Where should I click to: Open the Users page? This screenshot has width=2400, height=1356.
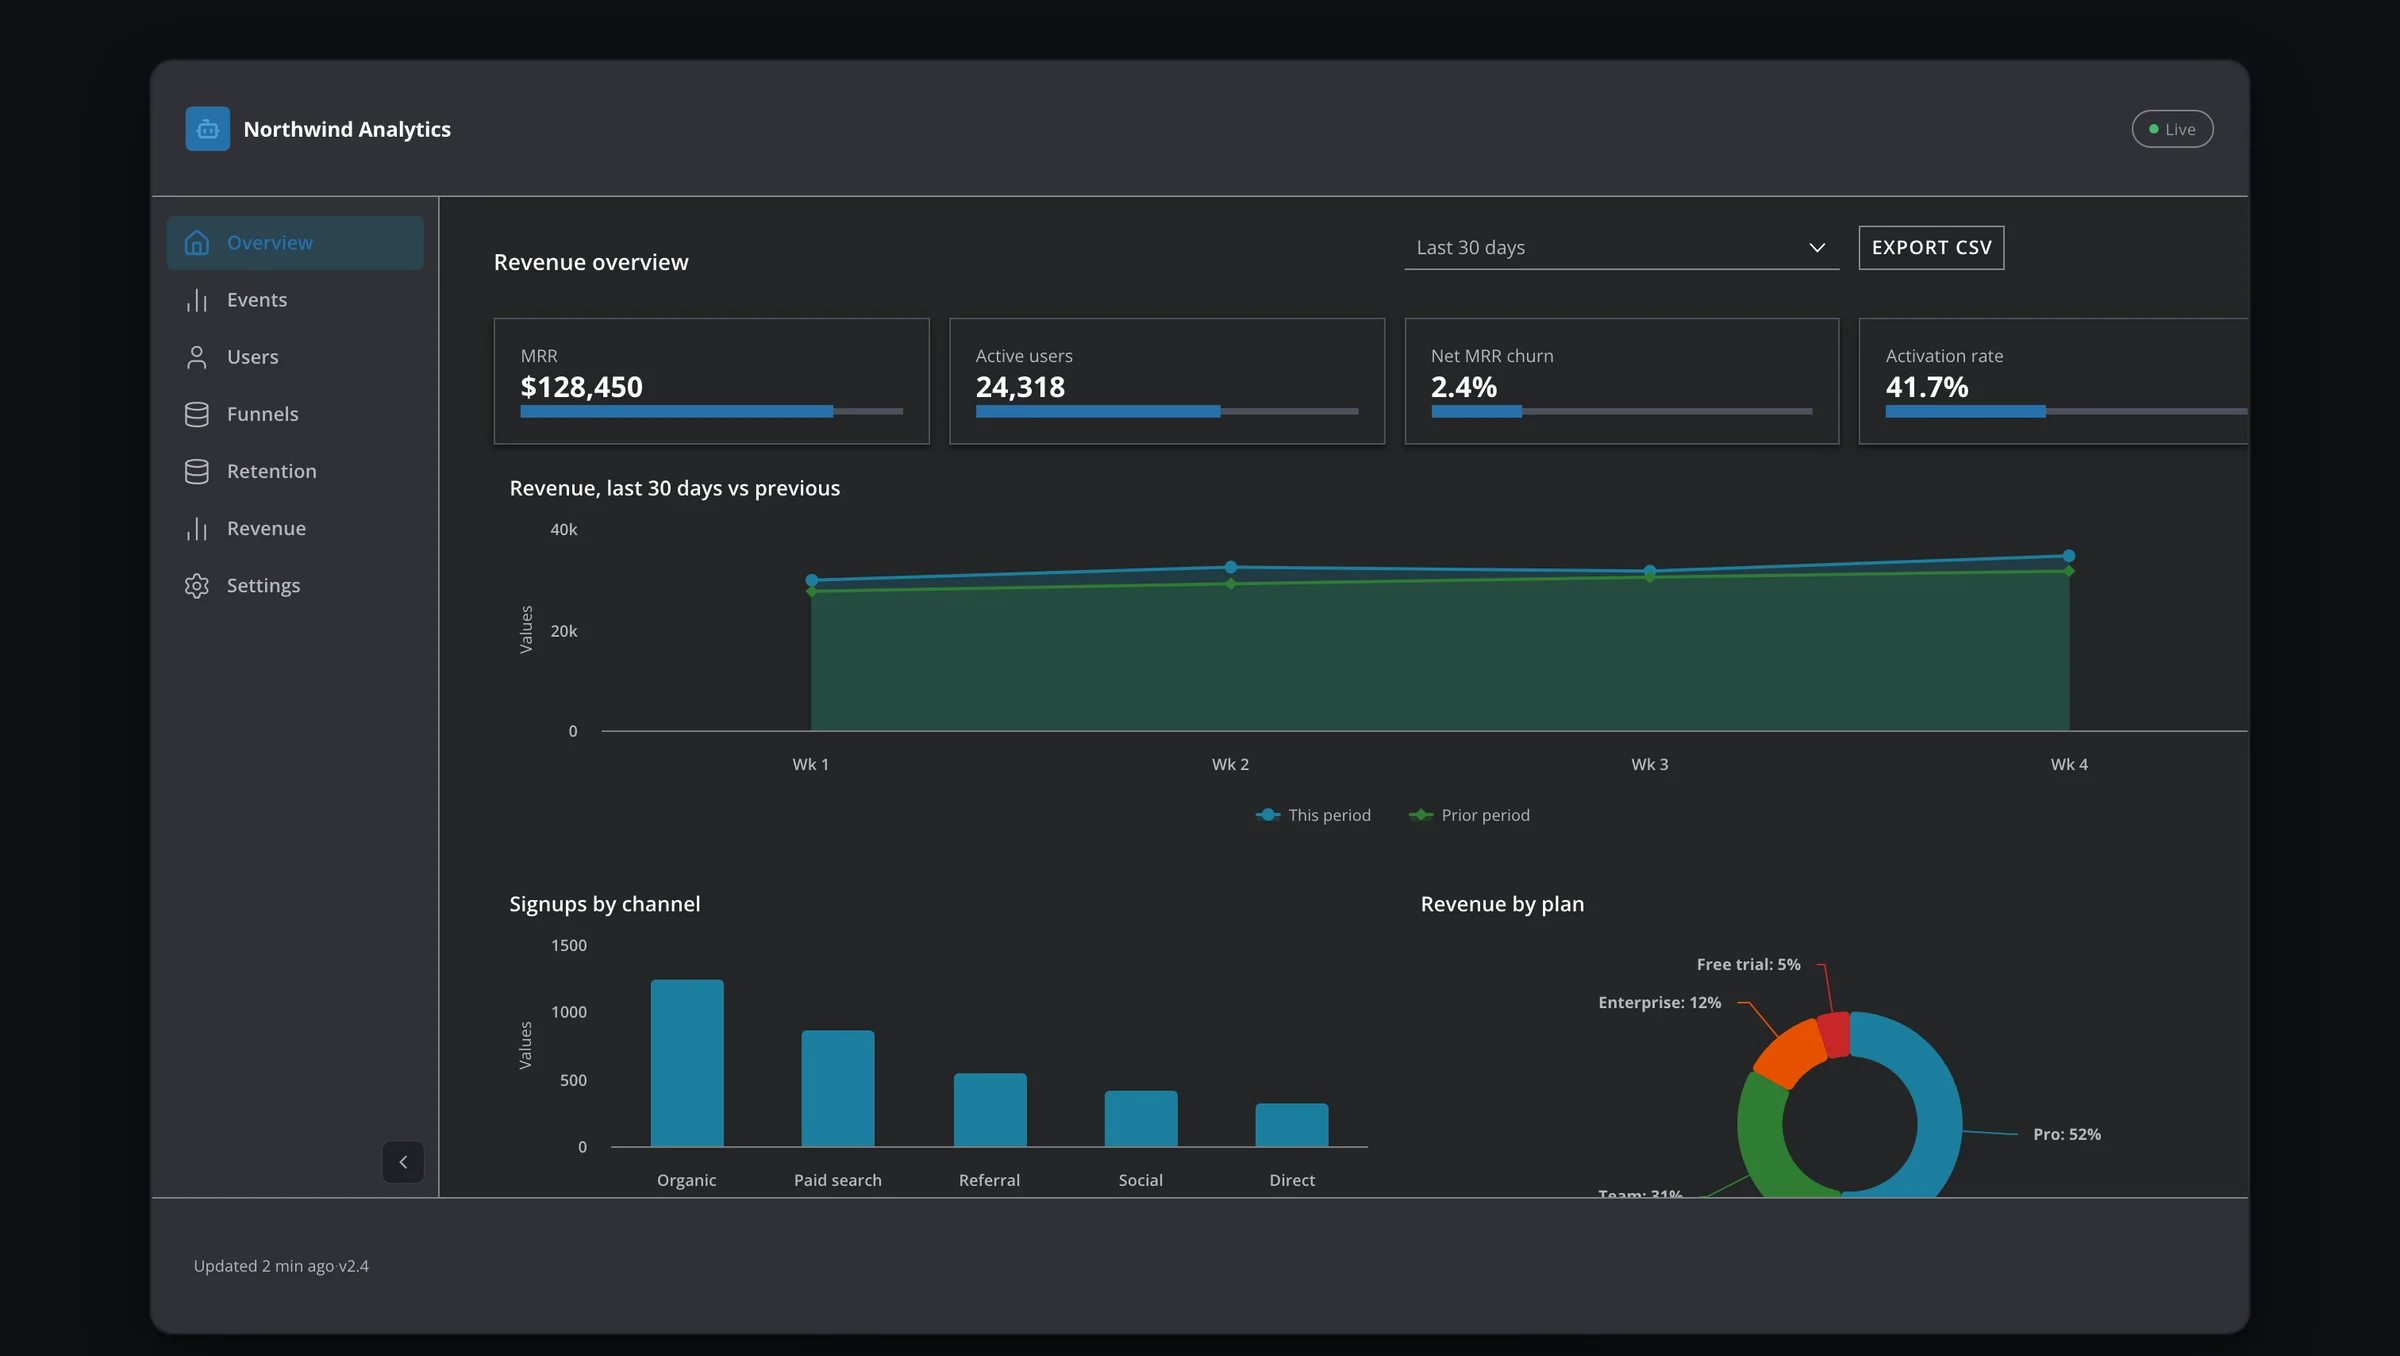click(295, 357)
